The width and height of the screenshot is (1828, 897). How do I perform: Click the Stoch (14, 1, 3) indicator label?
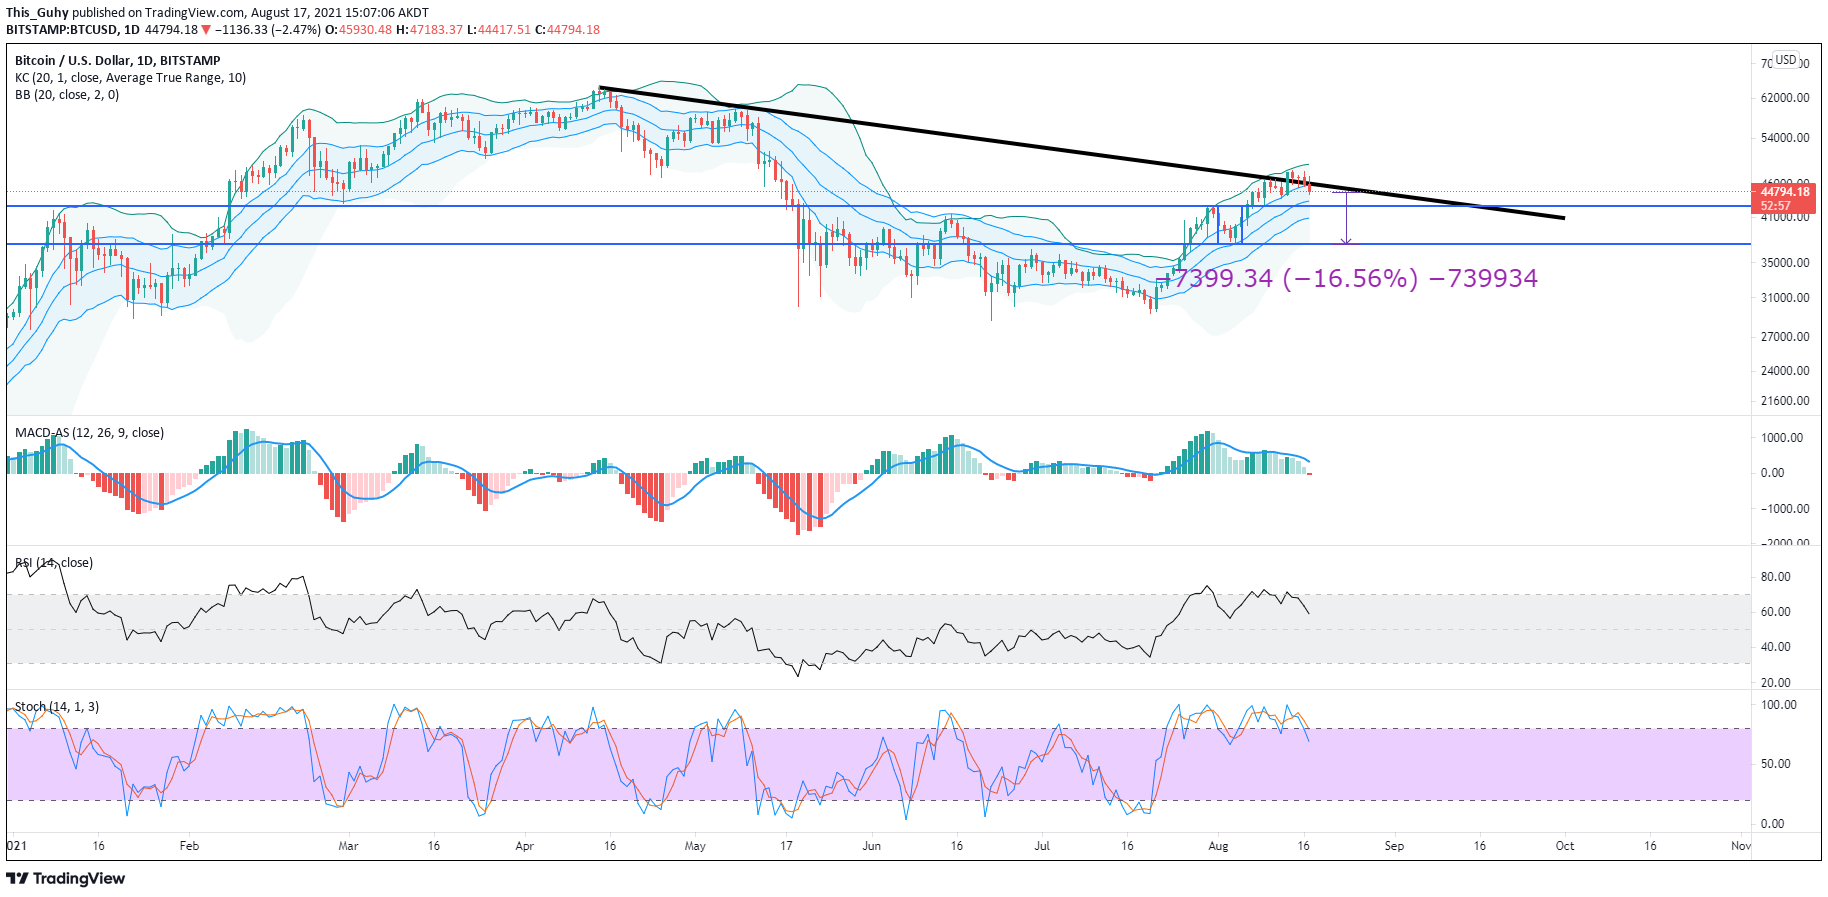tap(57, 707)
